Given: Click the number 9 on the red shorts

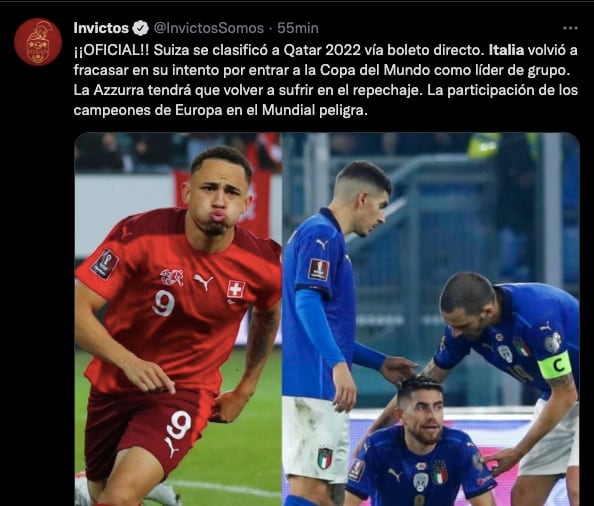Looking at the screenshot, I should pos(179,425).
